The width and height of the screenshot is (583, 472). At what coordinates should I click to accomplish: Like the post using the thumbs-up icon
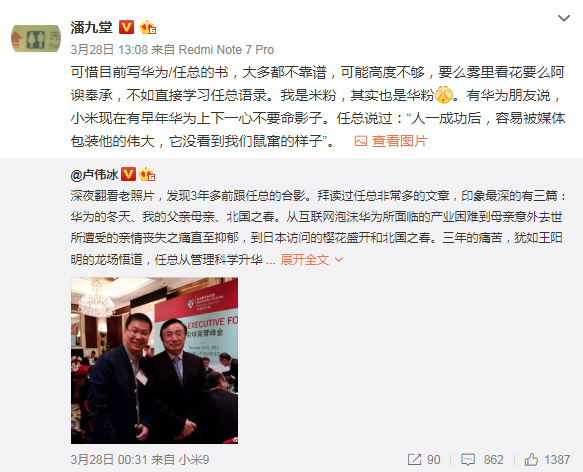point(531,460)
